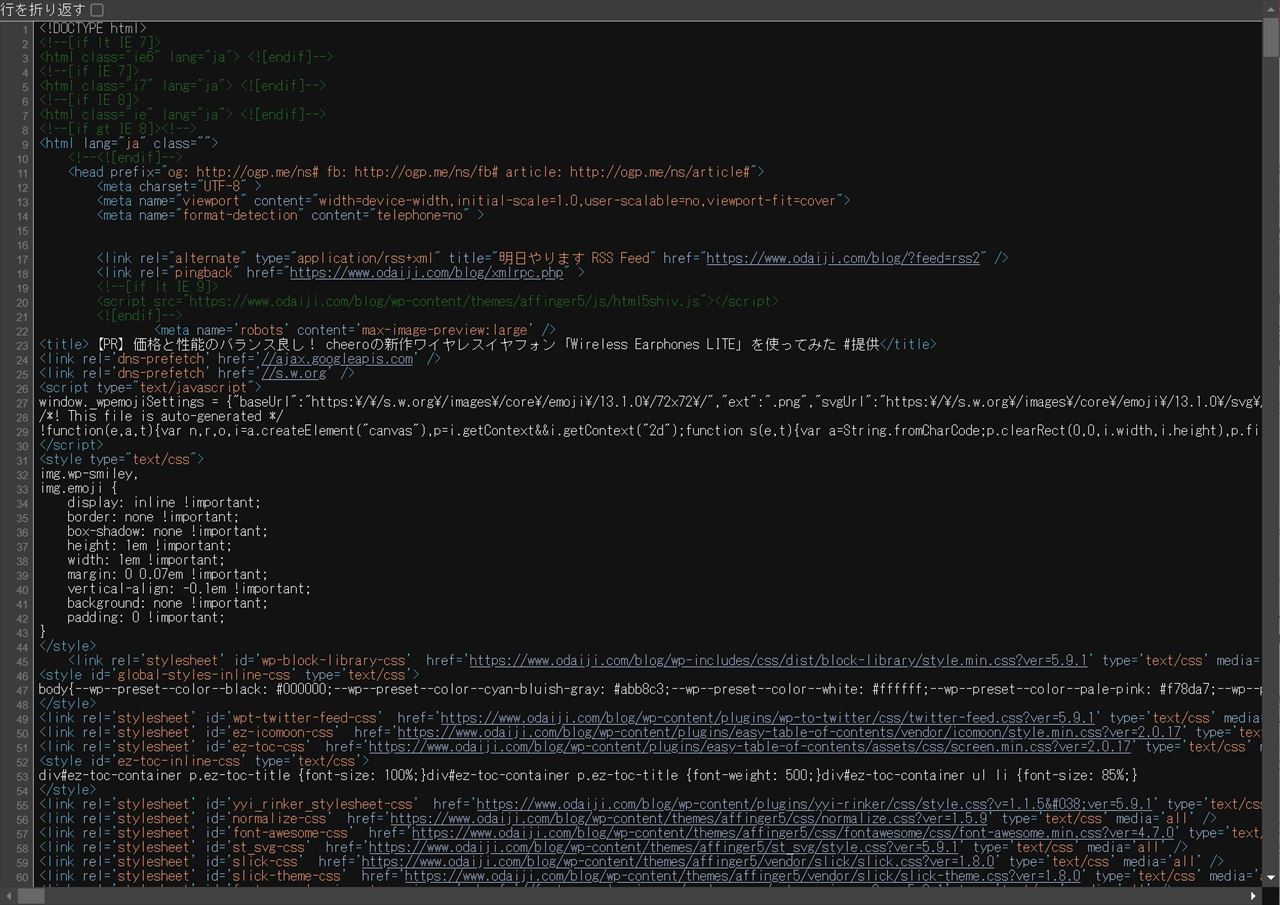Click the 'vertical-align: -0.1em !important;' line
This screenshot has height=905, width=1280.
click(189, 588)
